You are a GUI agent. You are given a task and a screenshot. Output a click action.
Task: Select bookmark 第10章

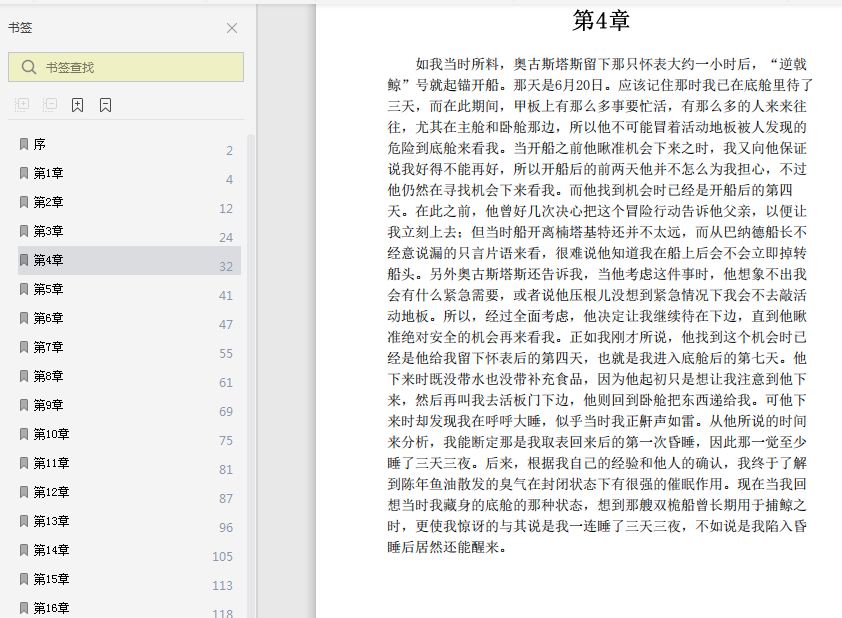129,434
